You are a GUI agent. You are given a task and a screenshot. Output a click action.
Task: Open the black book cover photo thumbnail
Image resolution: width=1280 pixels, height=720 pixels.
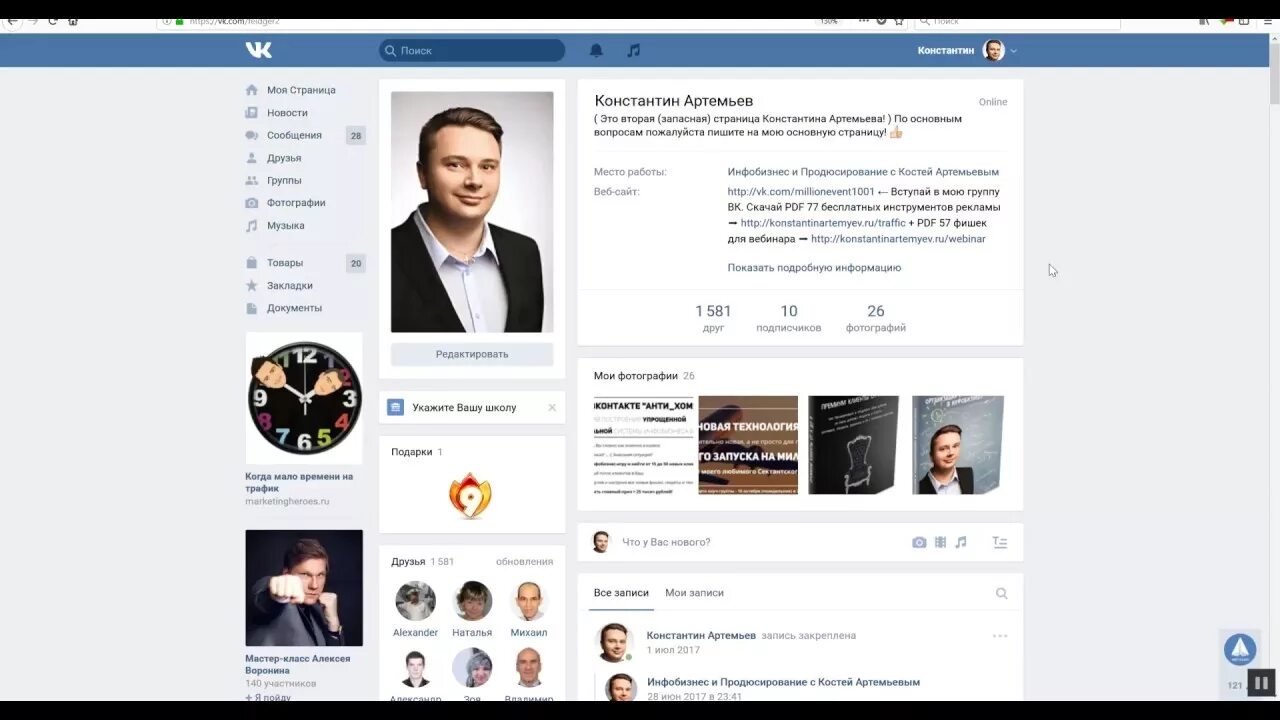click(x=853, y=445)
